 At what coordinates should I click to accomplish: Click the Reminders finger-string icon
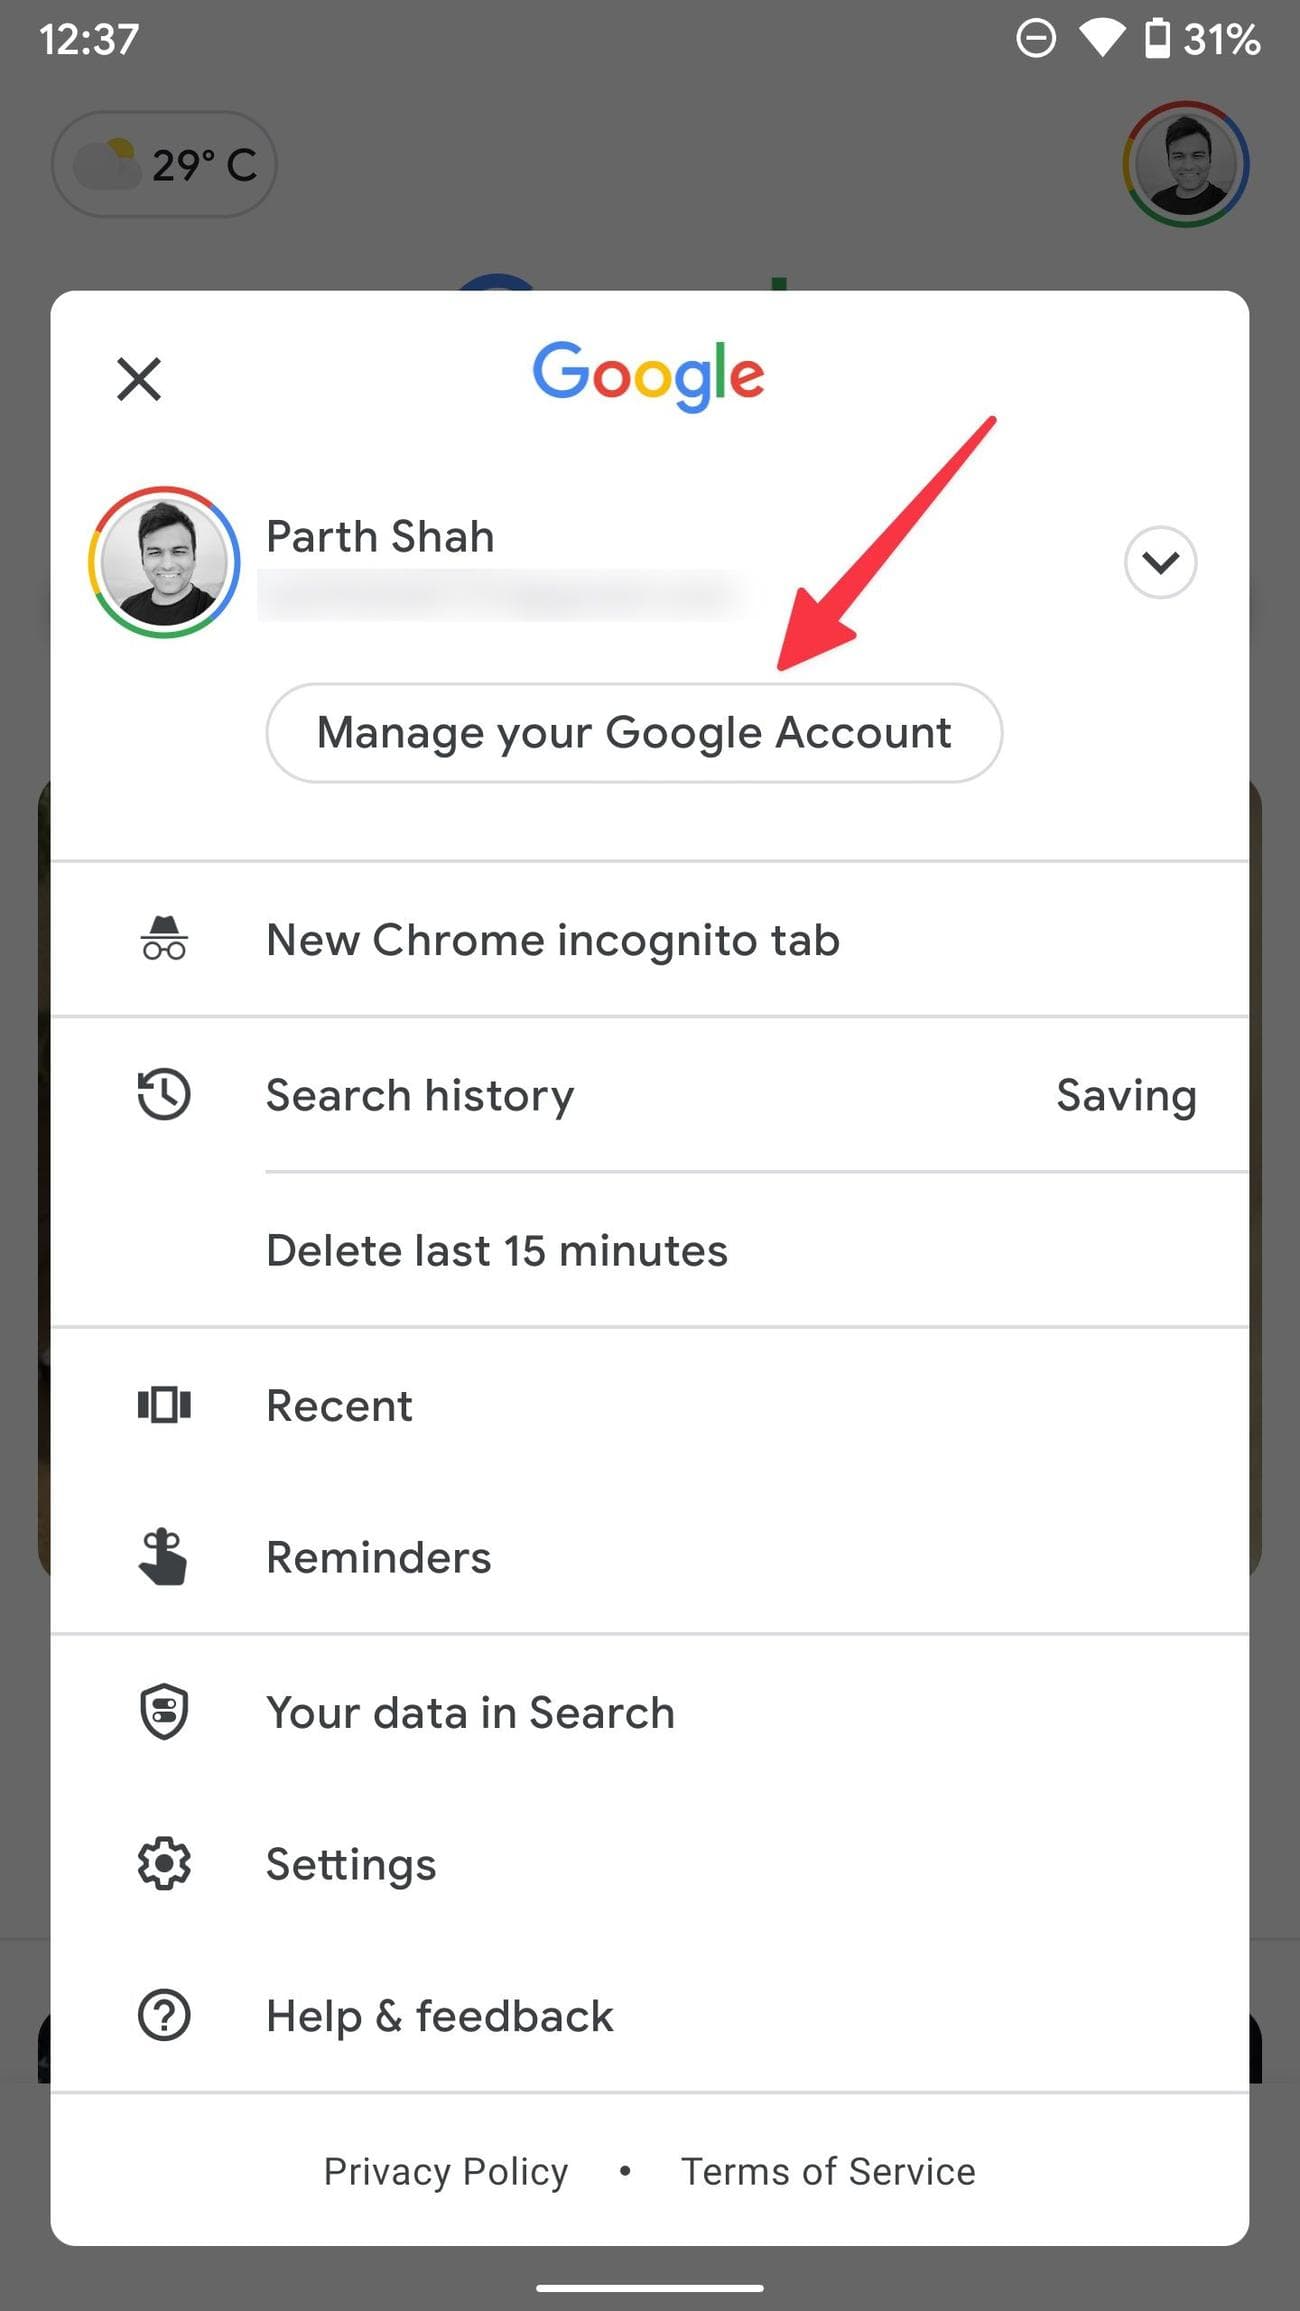click(x=163, y=1557)
